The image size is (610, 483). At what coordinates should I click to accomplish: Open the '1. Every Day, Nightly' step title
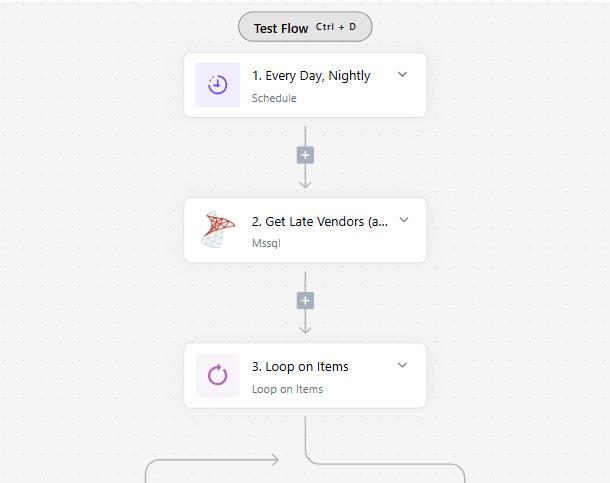point(311,75)
